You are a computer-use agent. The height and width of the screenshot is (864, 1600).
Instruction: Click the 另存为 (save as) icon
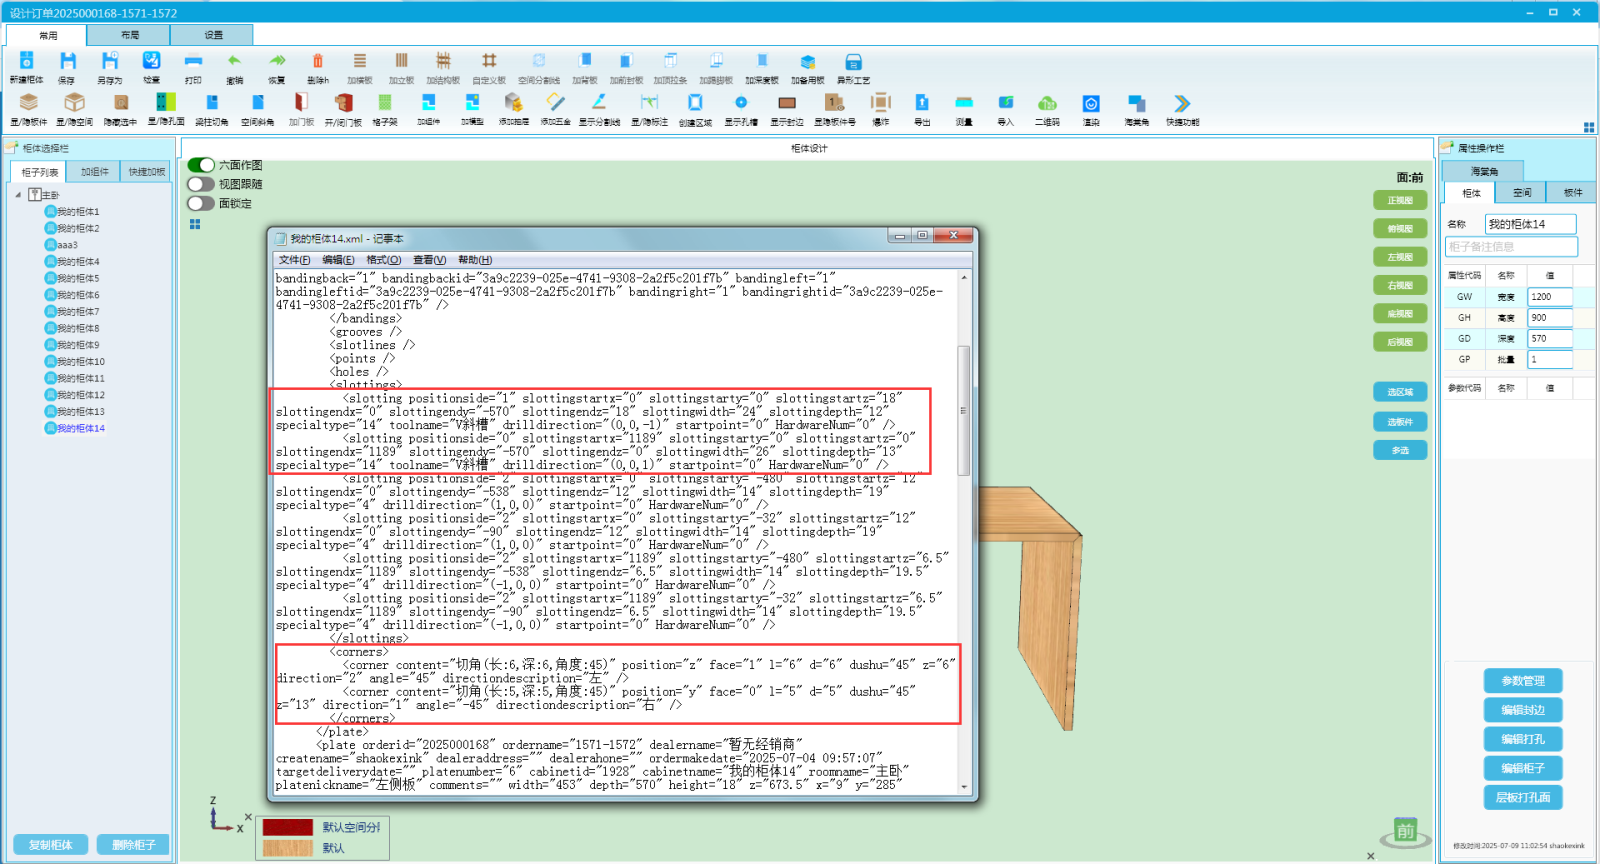point(110,62)
